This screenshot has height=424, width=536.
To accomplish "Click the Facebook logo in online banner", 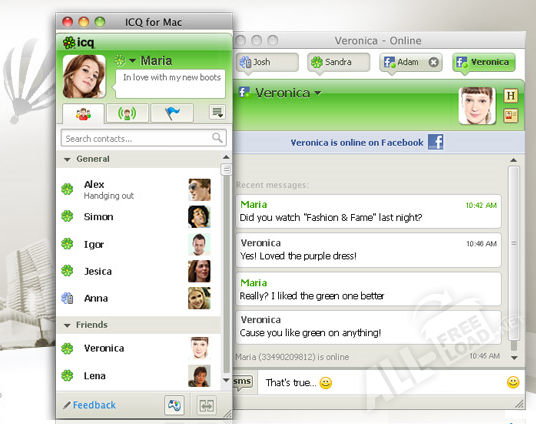I will (x=436, y=142).
